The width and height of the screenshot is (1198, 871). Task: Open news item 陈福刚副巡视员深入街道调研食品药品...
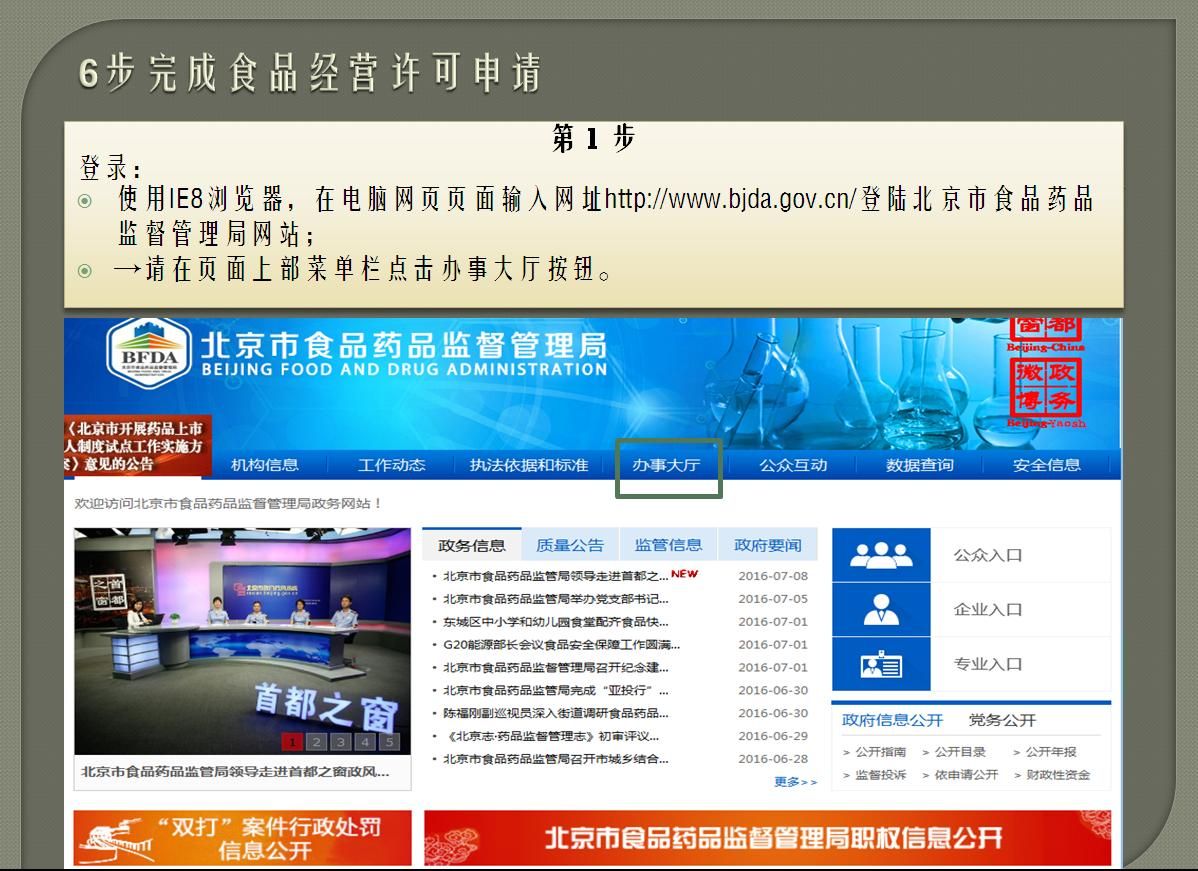click(x=555, y=713)
